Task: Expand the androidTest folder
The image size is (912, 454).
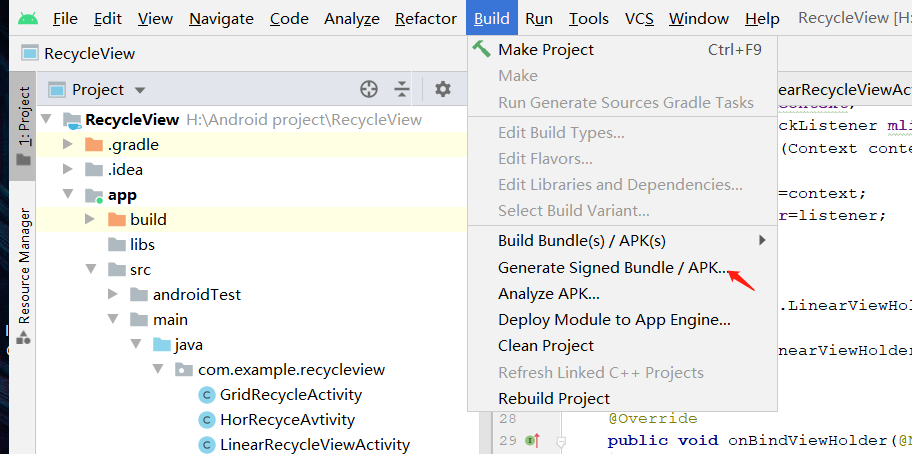Action: (113, 295)
